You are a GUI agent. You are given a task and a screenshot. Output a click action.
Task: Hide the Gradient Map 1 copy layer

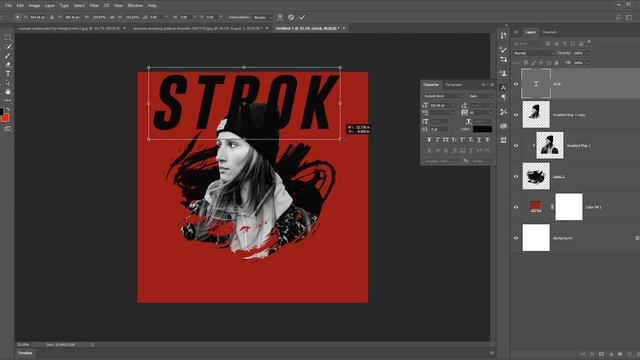click(516, 115)
